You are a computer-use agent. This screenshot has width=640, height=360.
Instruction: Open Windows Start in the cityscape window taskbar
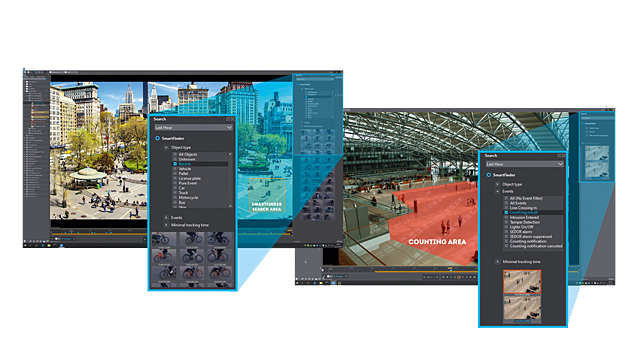tap(25, 245)
